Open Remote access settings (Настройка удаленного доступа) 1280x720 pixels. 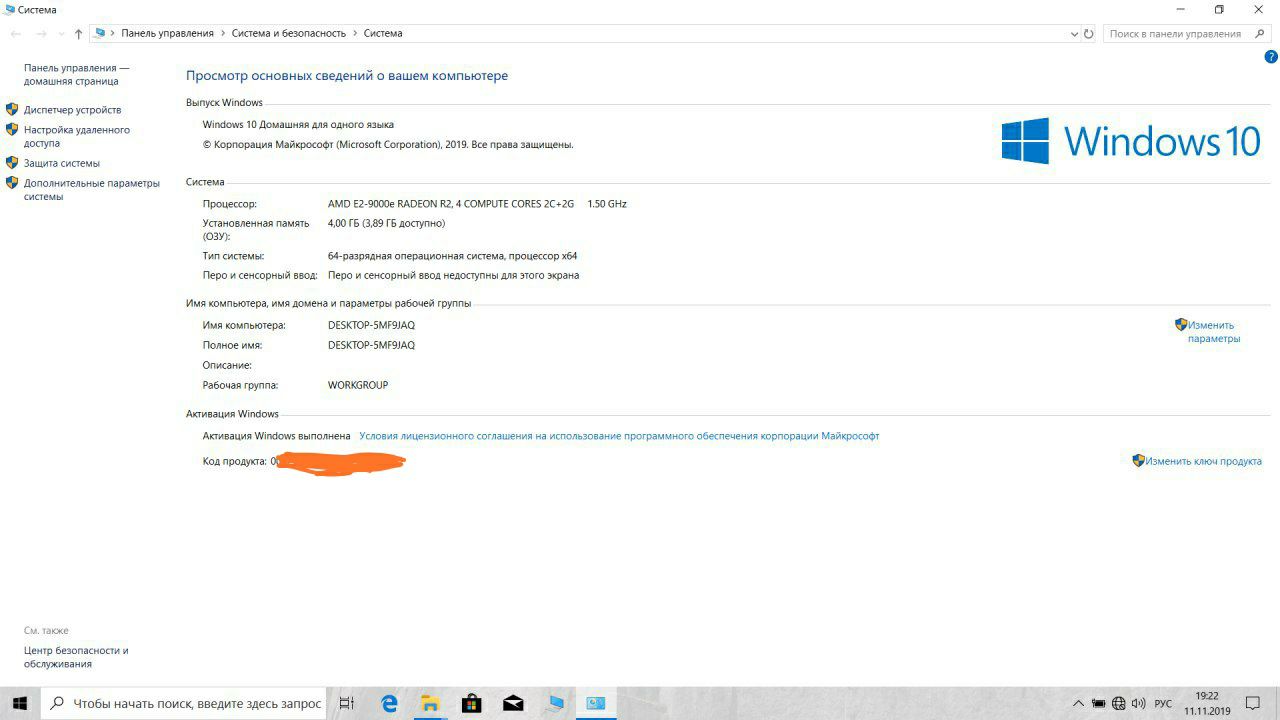77,136
